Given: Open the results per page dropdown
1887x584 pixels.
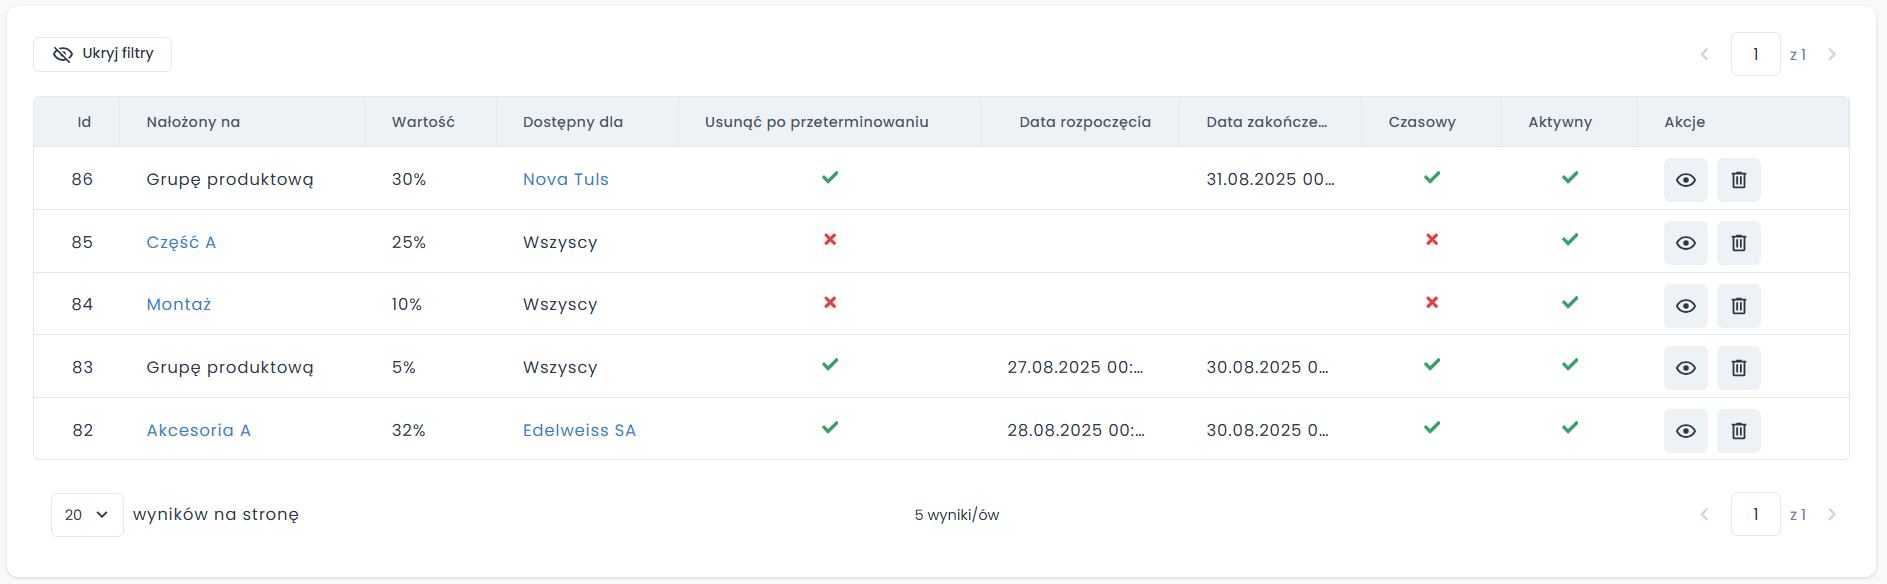Looking at the screenshot, I should [x=87, y=515].
